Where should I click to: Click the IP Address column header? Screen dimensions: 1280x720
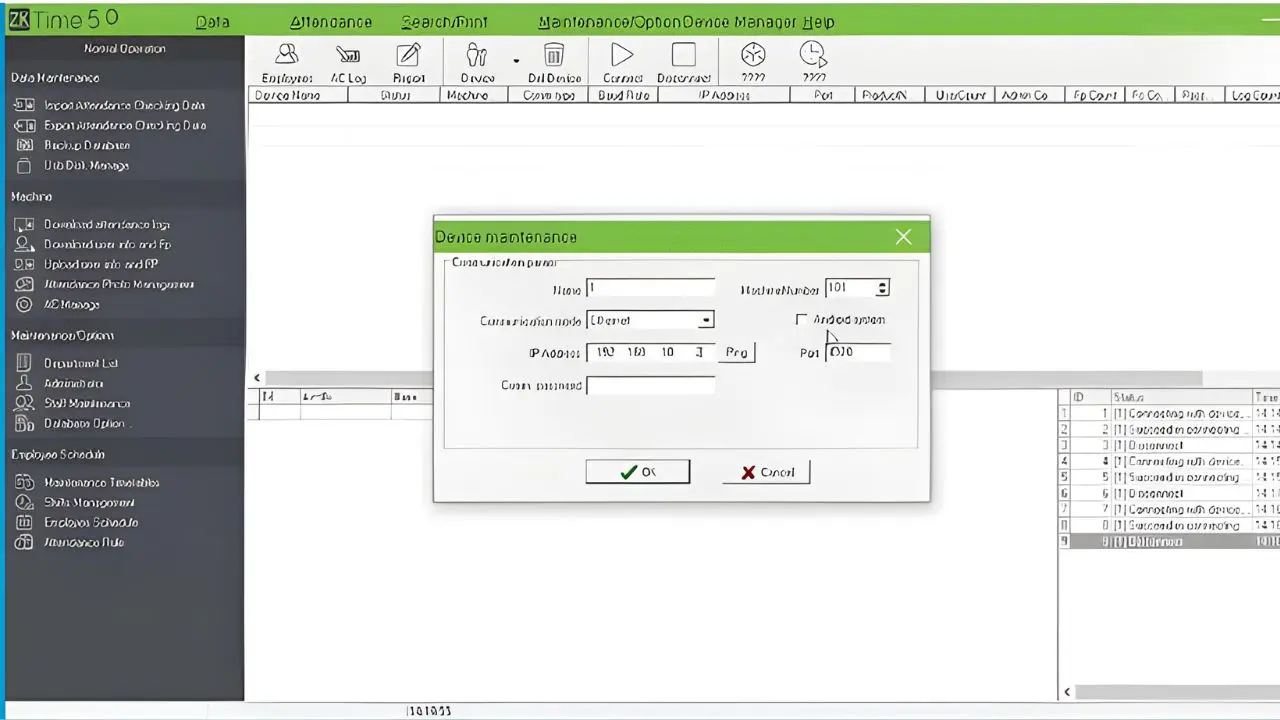[x=724, y=95]
